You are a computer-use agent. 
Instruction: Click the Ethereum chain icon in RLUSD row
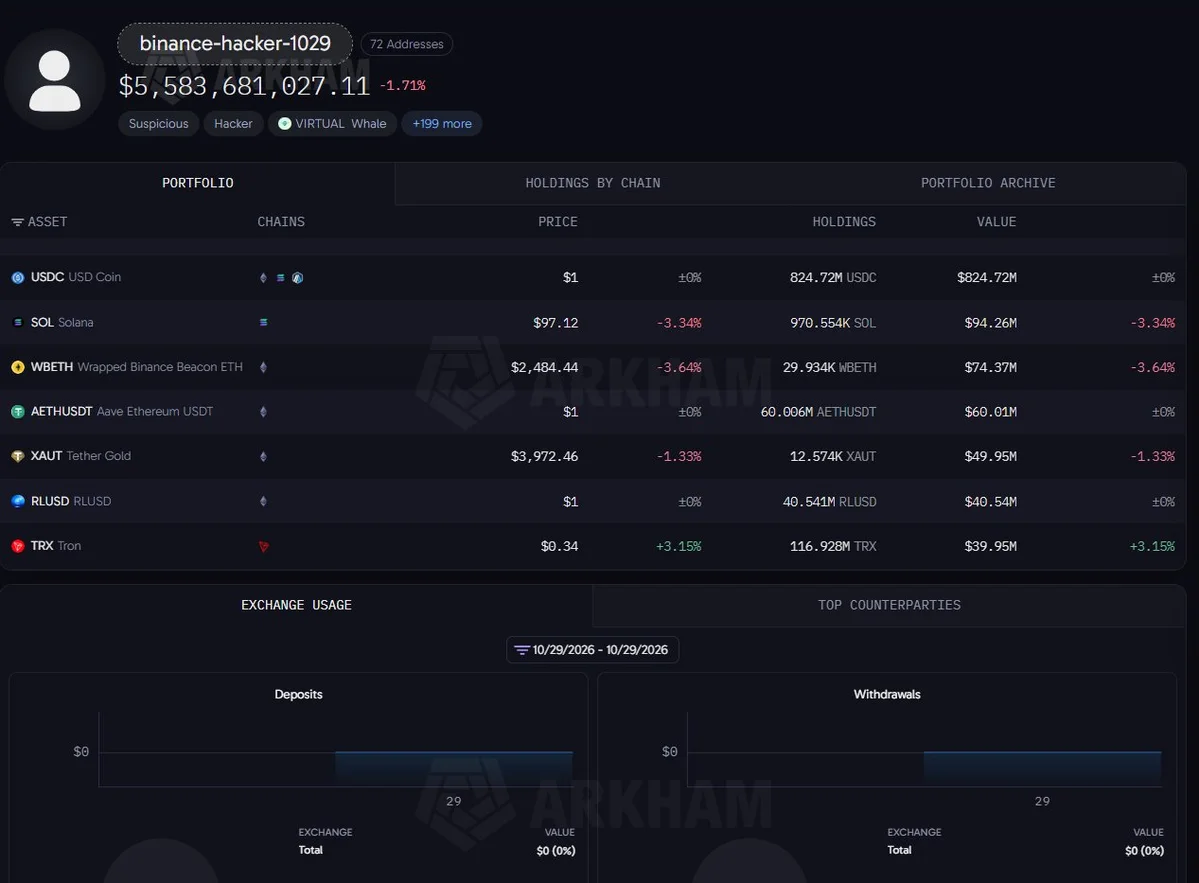tap(263, 502)
